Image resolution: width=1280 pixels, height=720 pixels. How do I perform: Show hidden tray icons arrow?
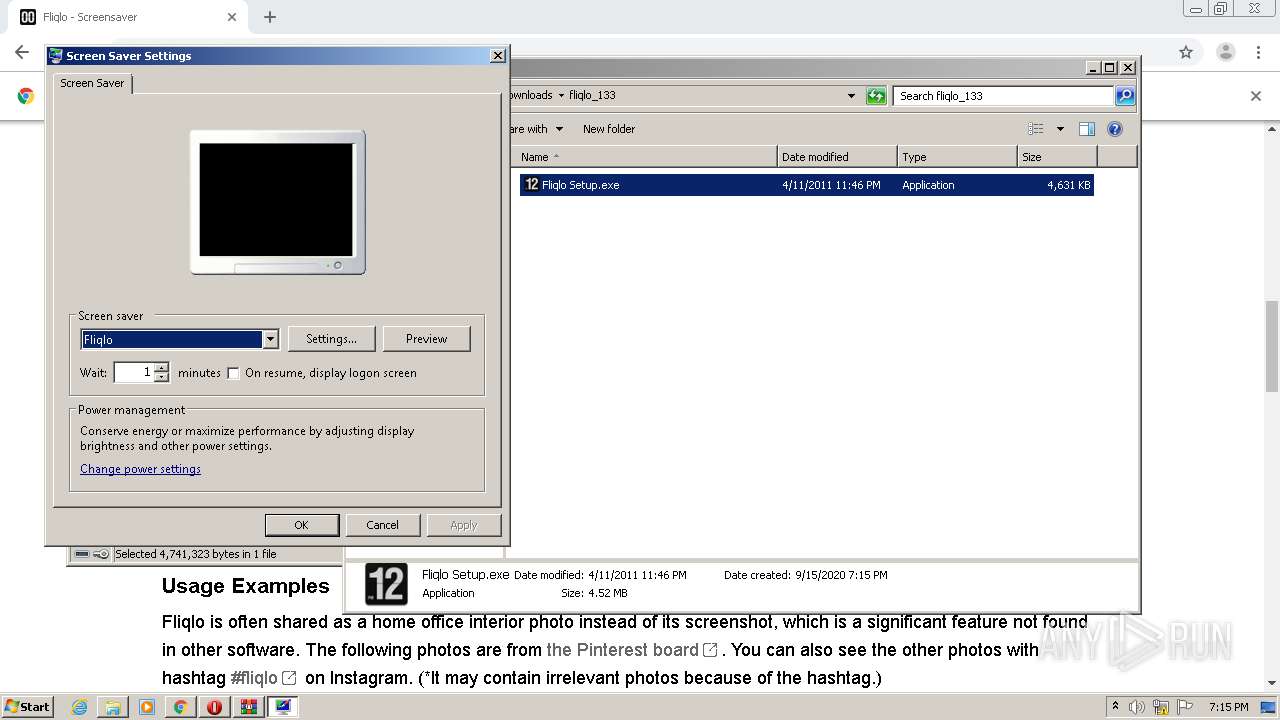[1115, 707]
